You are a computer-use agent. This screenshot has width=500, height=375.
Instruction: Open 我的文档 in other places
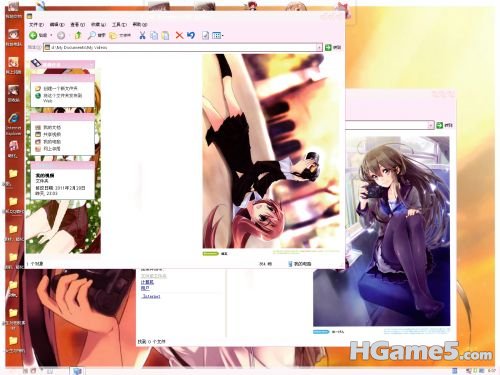(52, 127)
